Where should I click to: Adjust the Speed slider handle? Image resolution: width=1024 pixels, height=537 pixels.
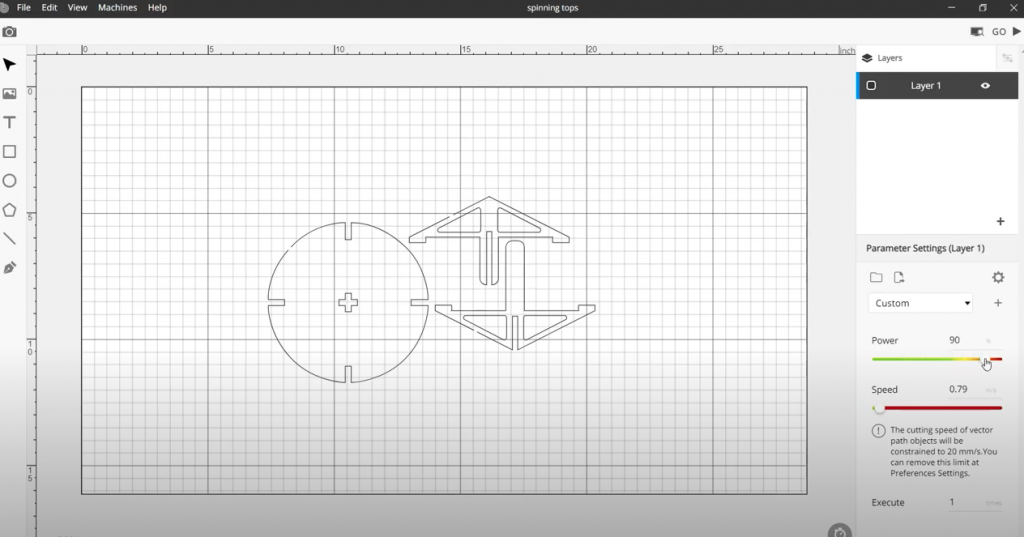pos(879,408)
